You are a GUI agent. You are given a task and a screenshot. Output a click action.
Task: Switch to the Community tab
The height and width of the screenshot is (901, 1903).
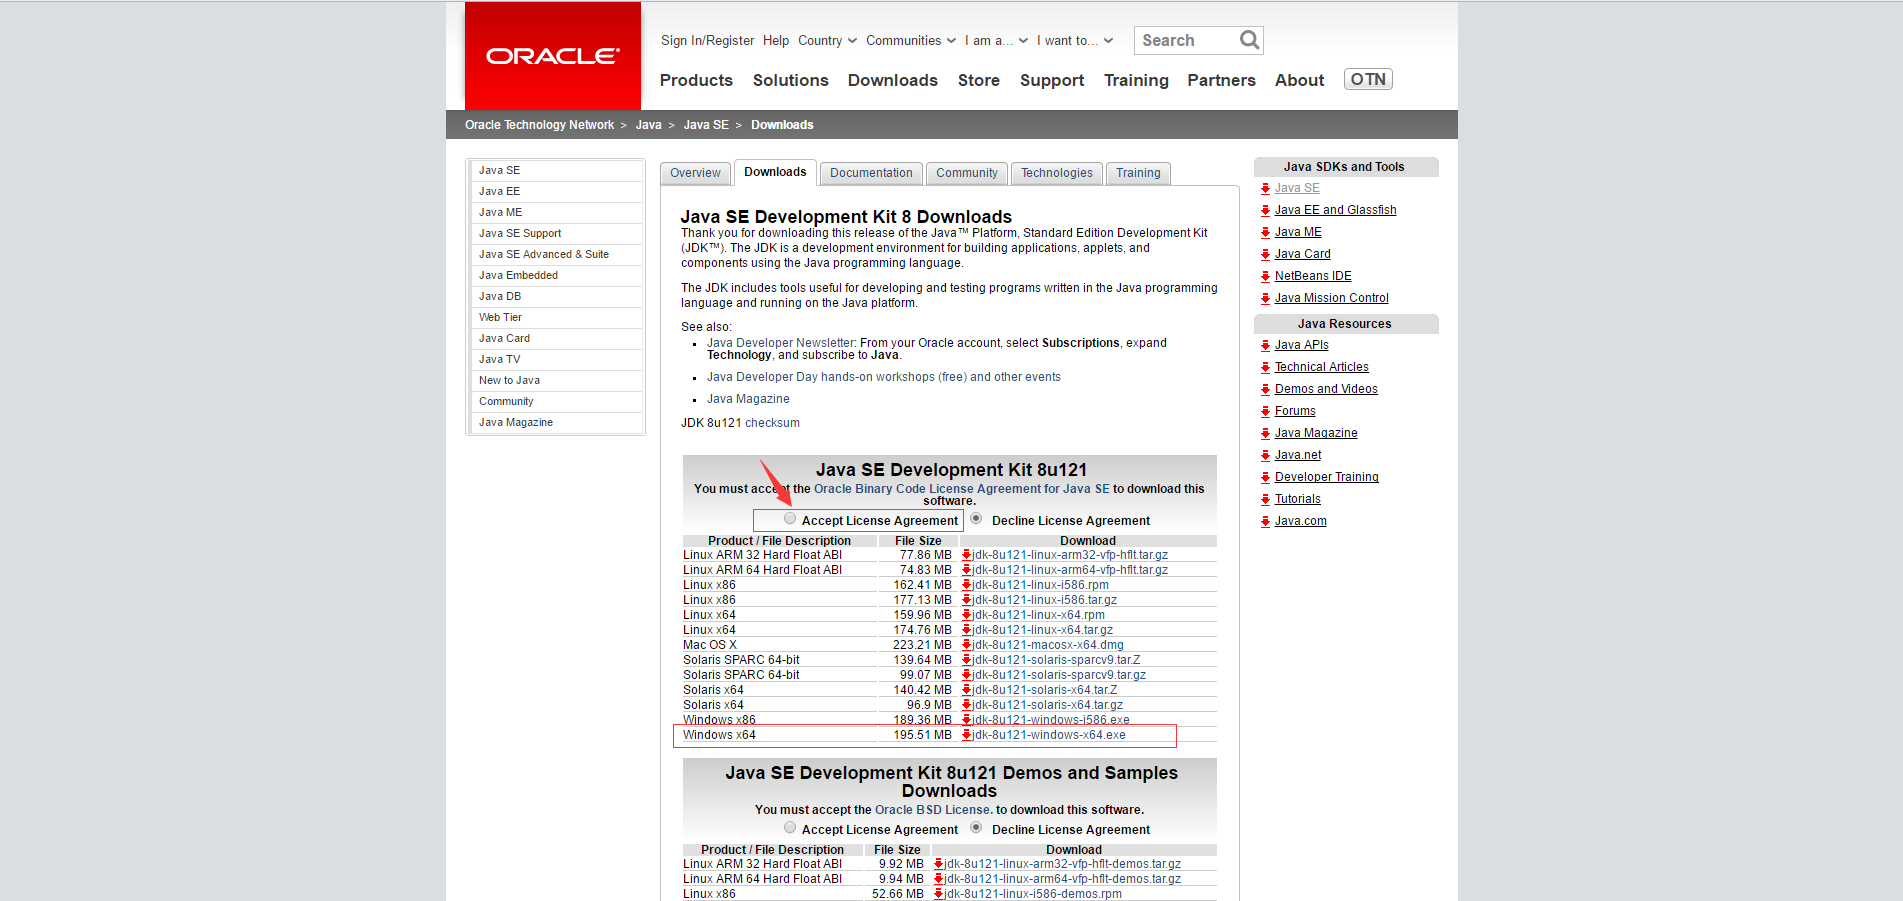(x=967, y=173)
